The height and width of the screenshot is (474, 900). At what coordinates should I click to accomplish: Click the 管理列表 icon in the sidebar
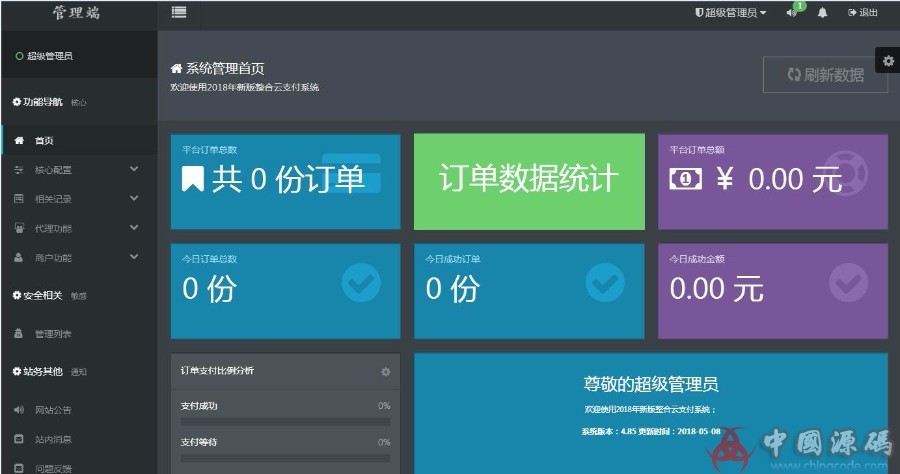[19, 333]
